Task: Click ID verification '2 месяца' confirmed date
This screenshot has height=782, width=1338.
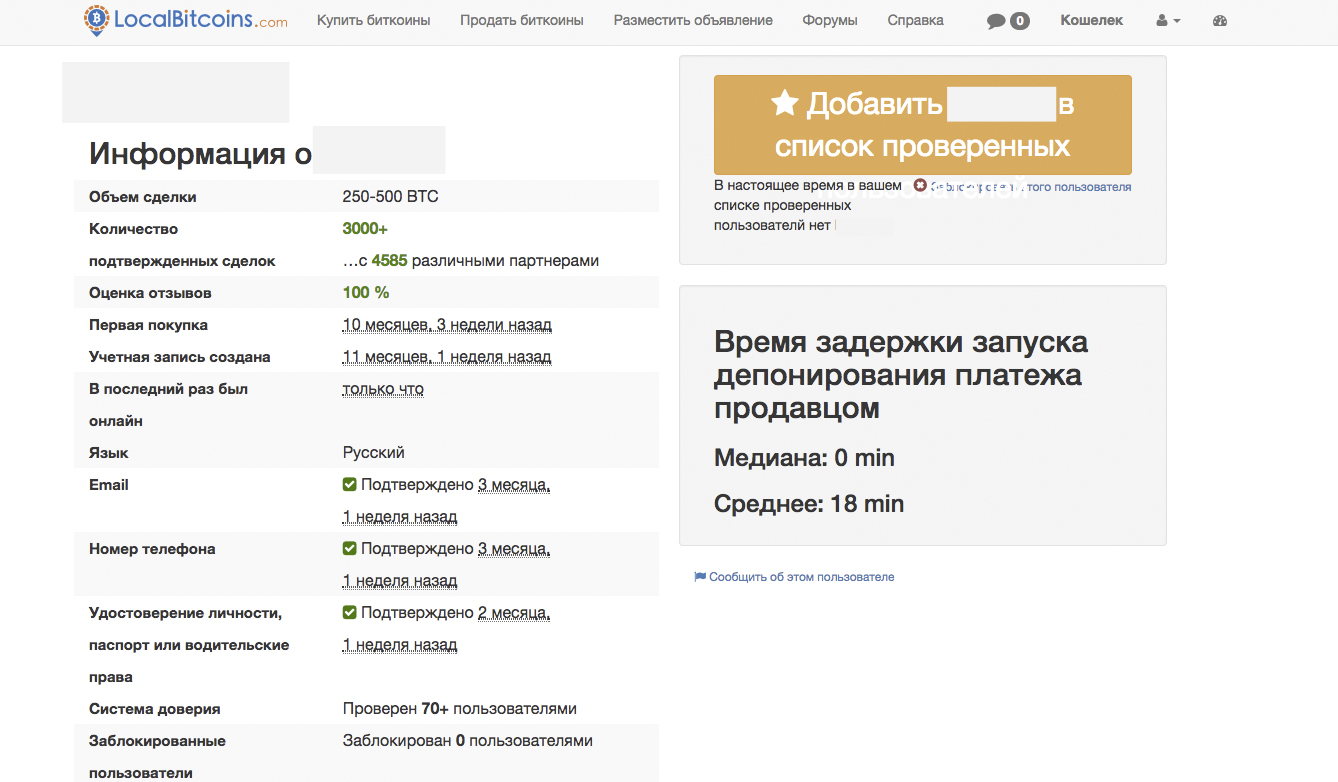Action: click(x=514, y=613)
